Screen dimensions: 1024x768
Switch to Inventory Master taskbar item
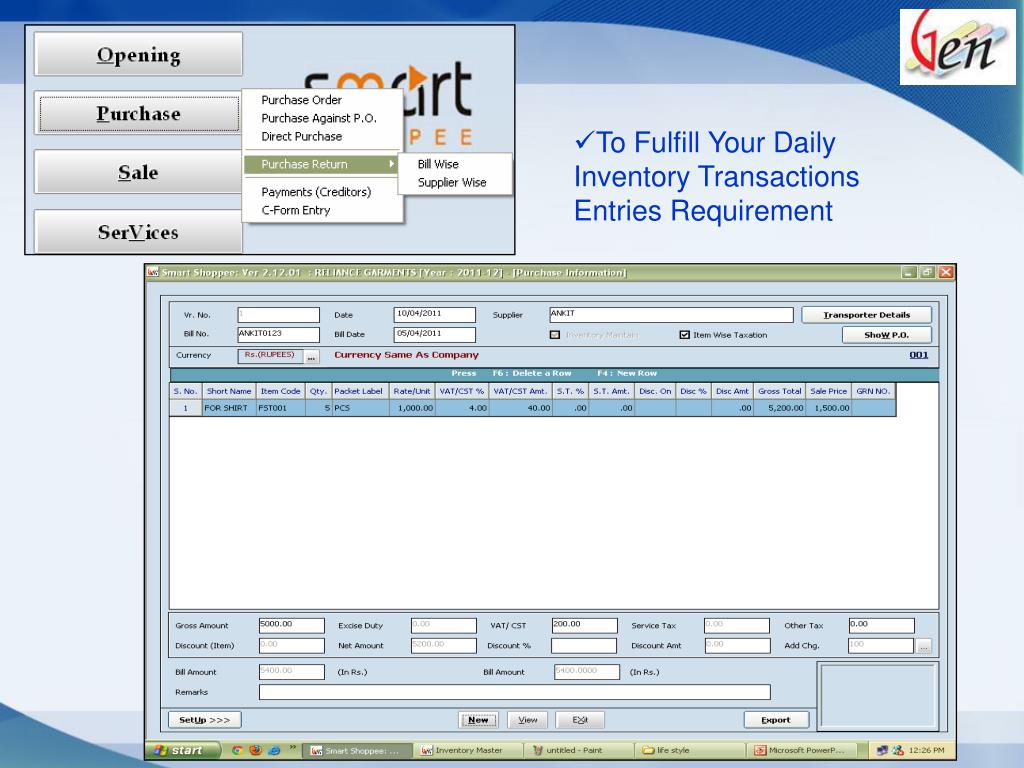pos(469,750)
